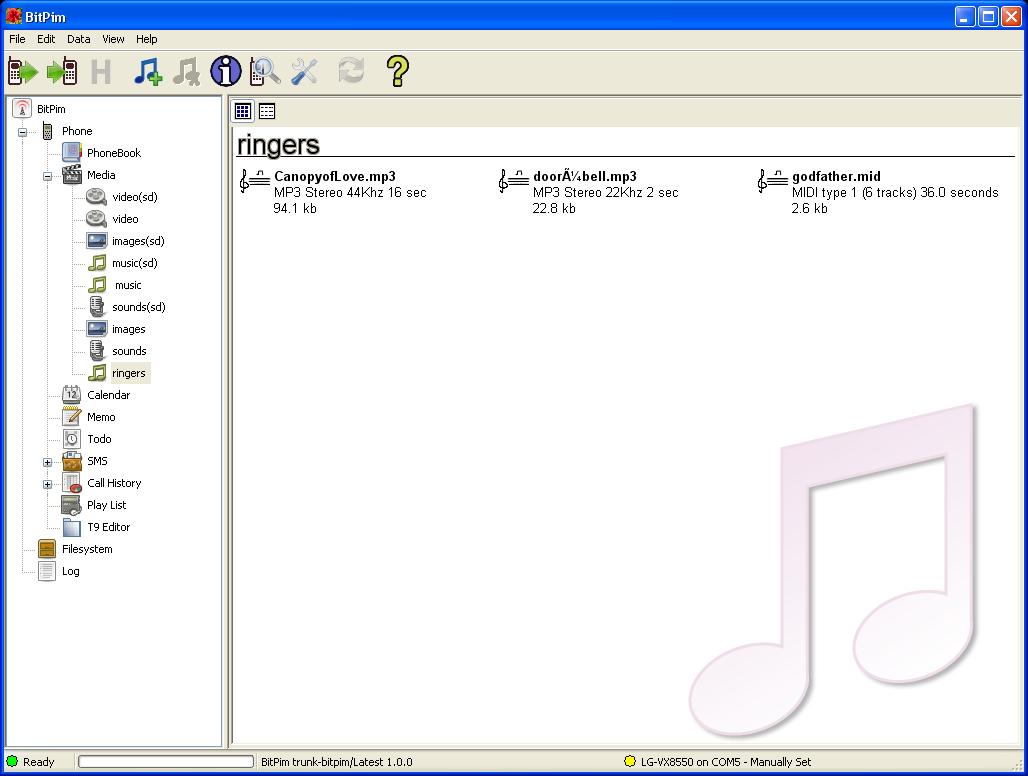This screenshot has height=776, width=1028.
Task: Click the SMS mailbox icon
Action: click(71, 461)
